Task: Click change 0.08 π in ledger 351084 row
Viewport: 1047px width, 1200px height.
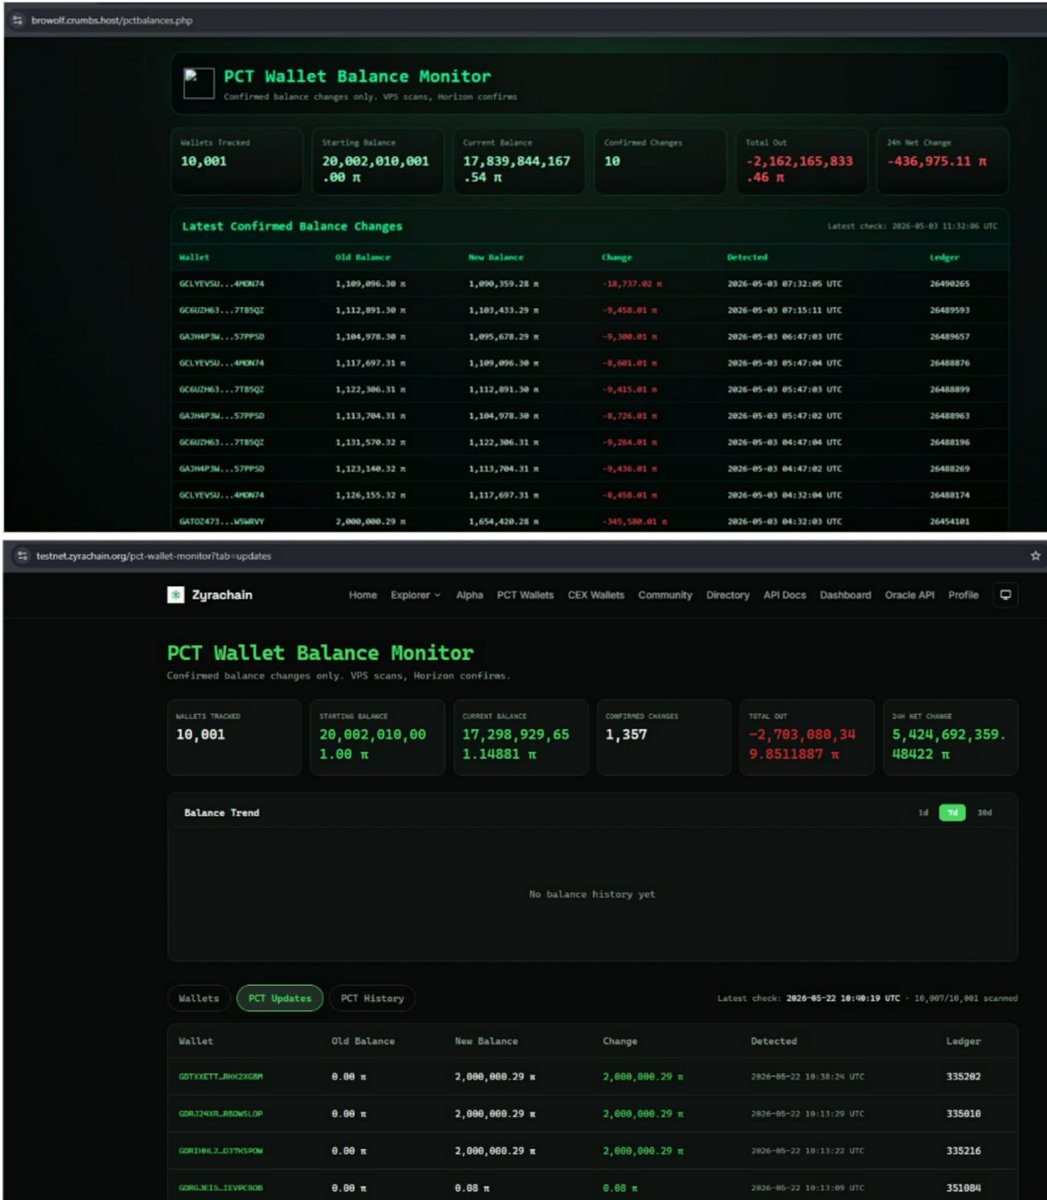Action: (620, 1188)
